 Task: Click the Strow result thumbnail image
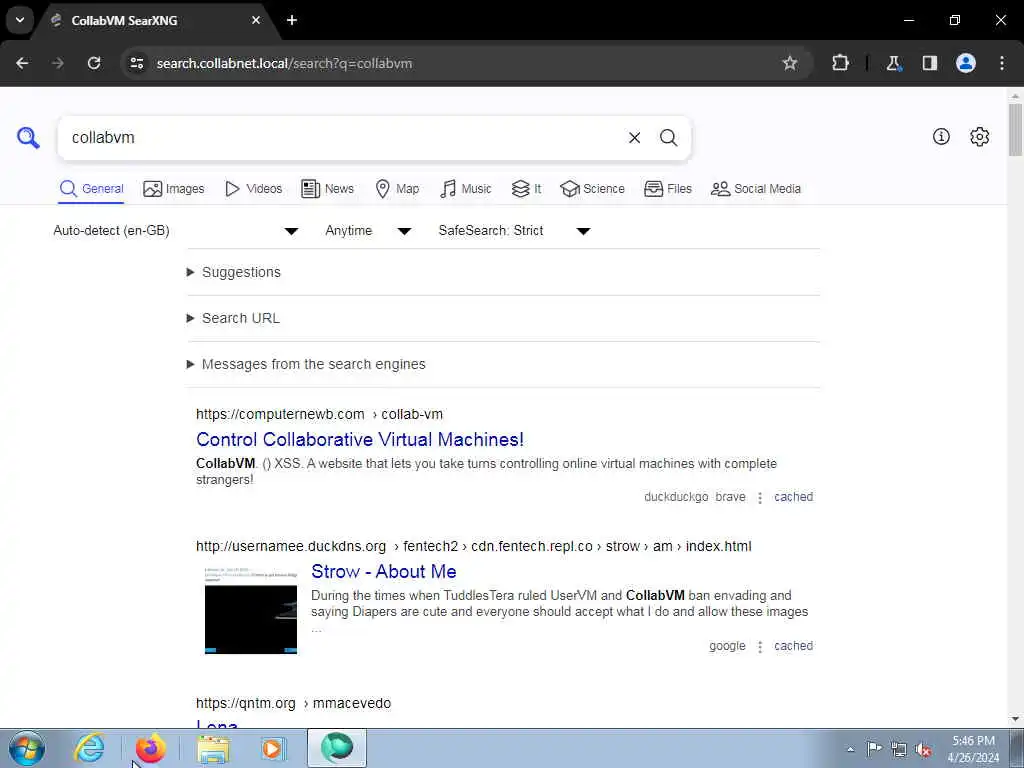(251, 610)
